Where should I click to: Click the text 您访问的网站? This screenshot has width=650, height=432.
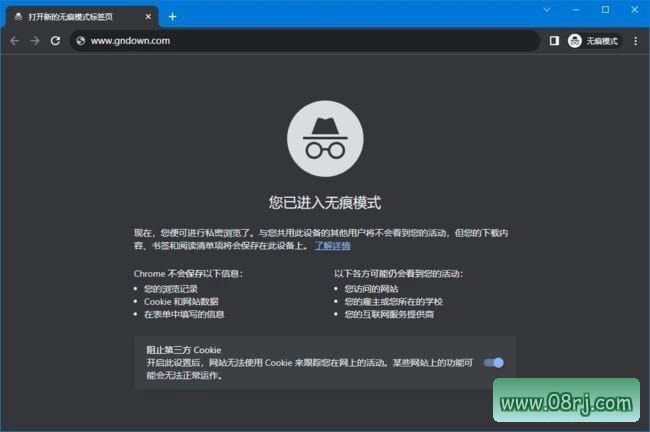click(371, 289)
